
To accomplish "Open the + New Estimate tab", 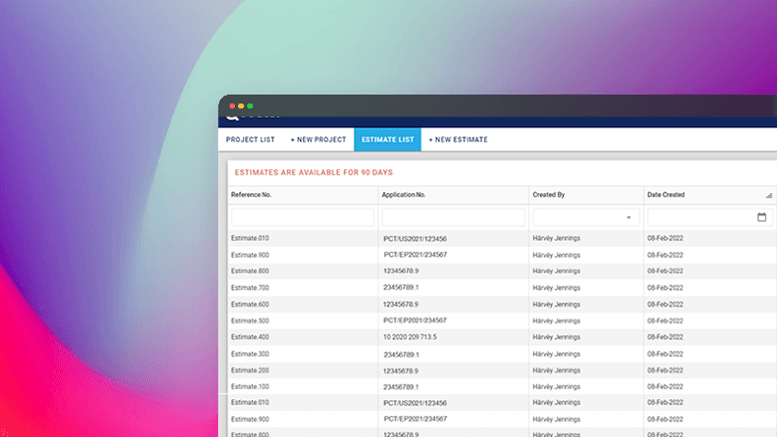I will [458, 140].
